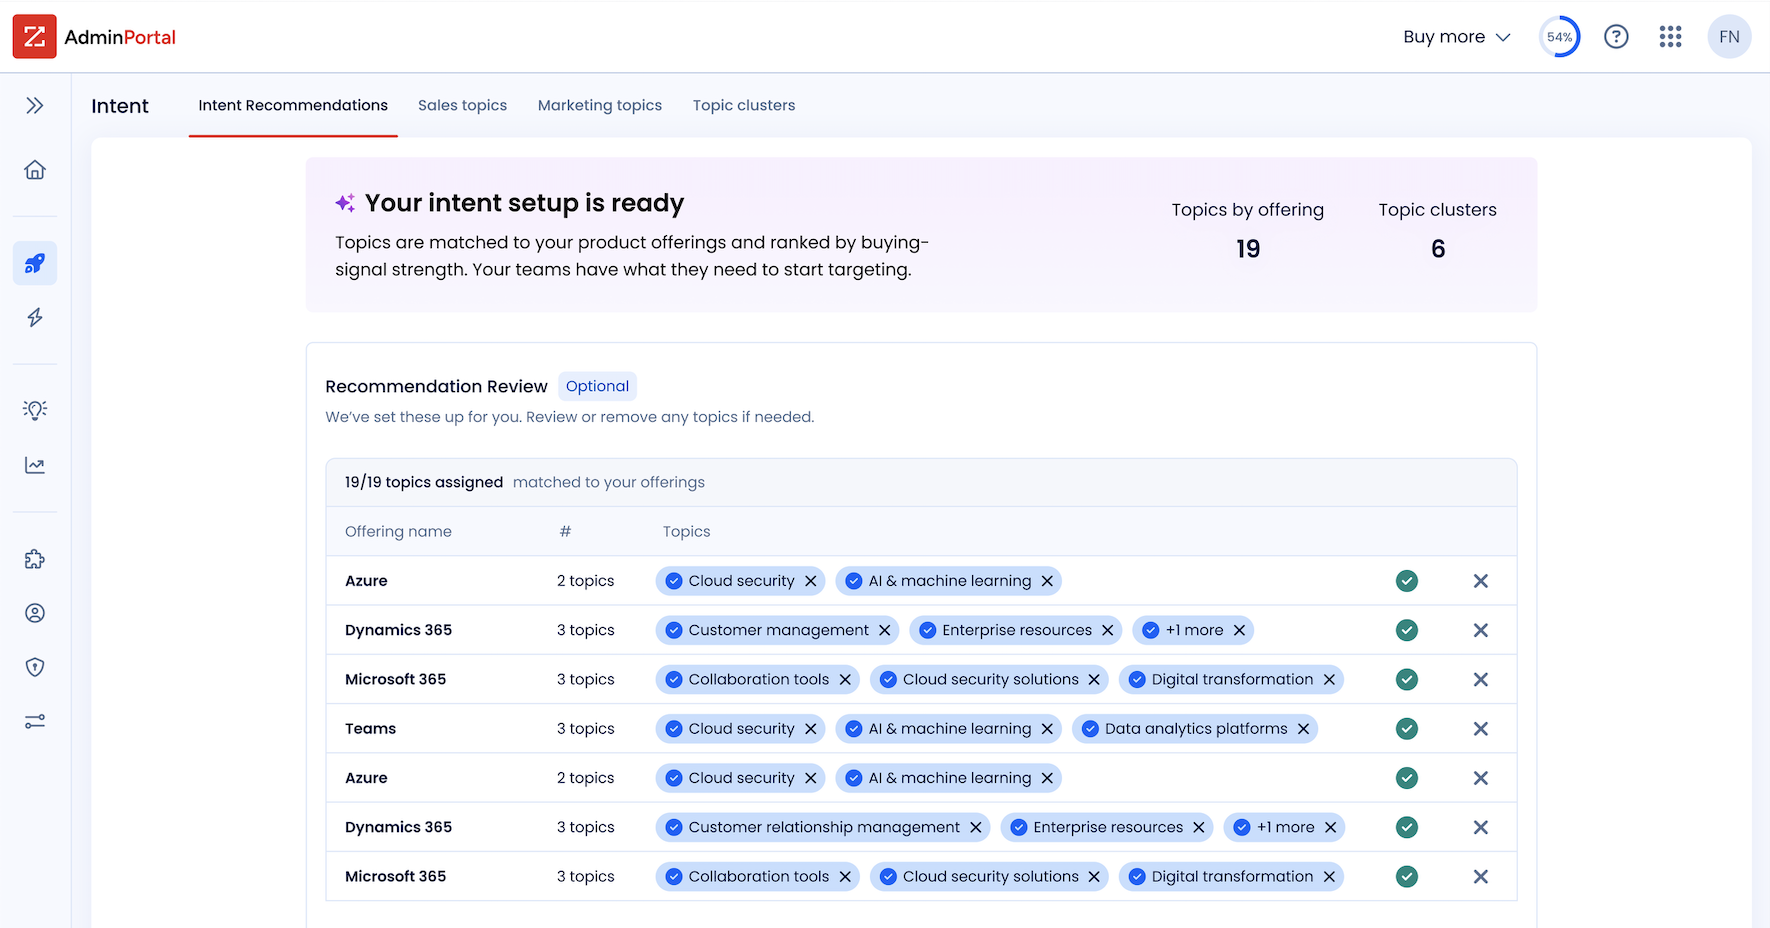Switch to the Sales topics tab
The image size is (1770, 928).
[x=462, y=105]
